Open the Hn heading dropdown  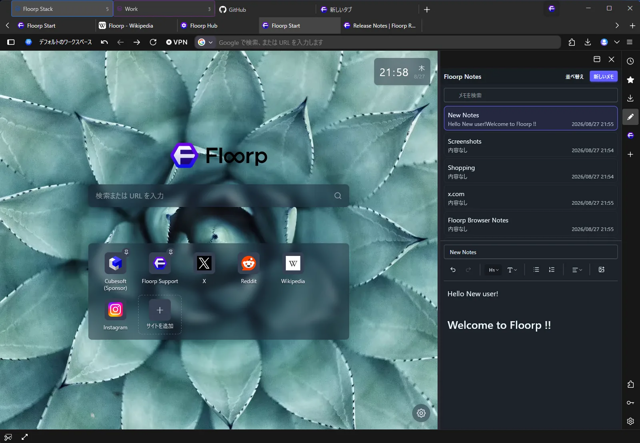pyautogui.click(x=493, y=269)
